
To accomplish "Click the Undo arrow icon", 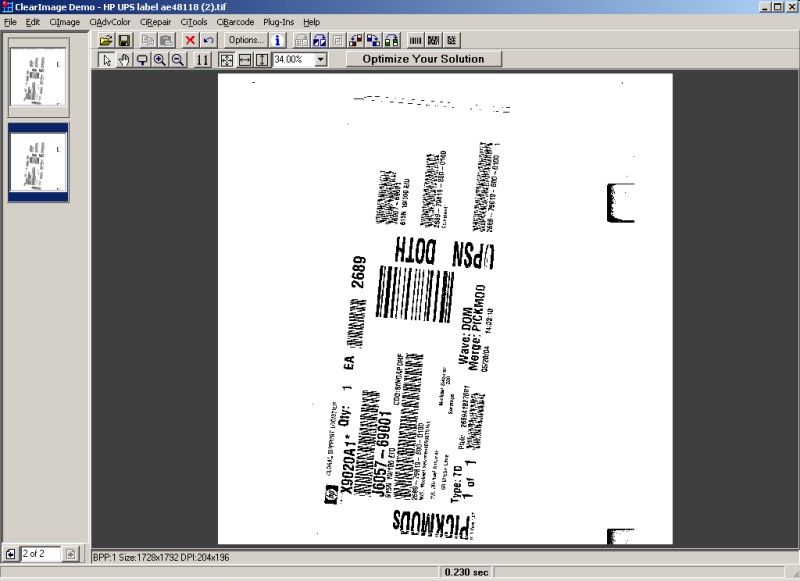I will pos(208,40).
